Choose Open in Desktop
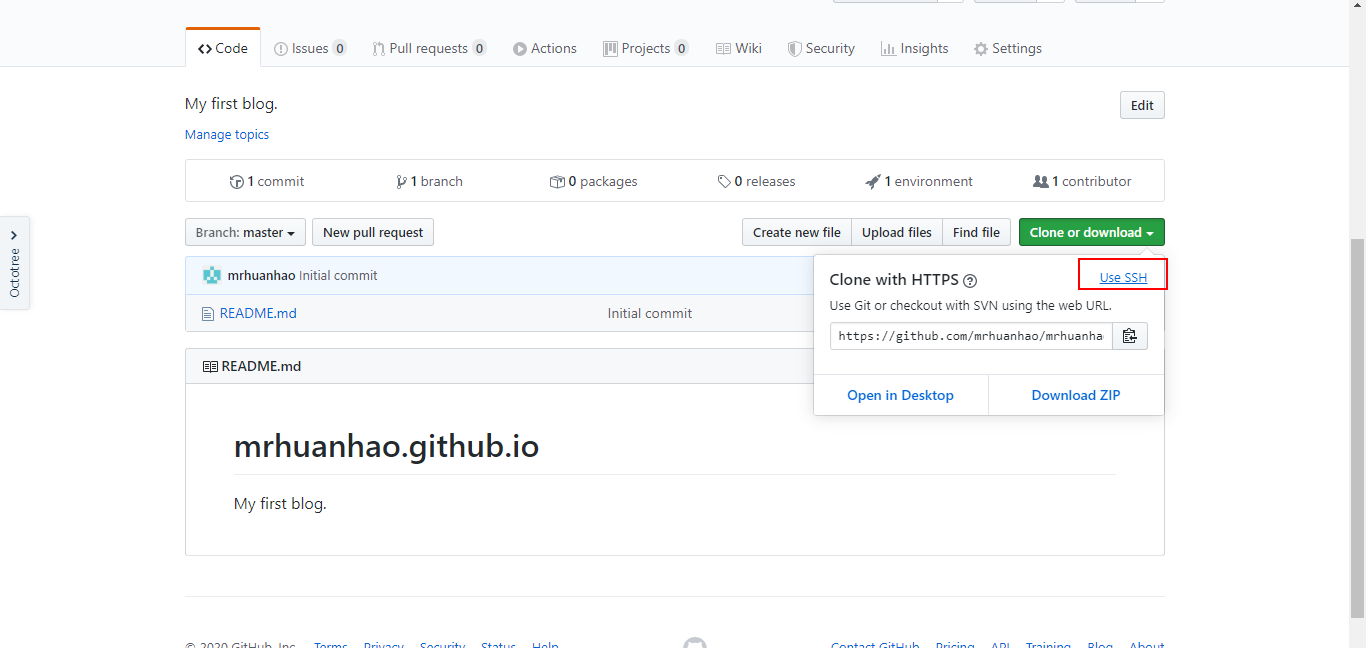 (x=901, y=395)
